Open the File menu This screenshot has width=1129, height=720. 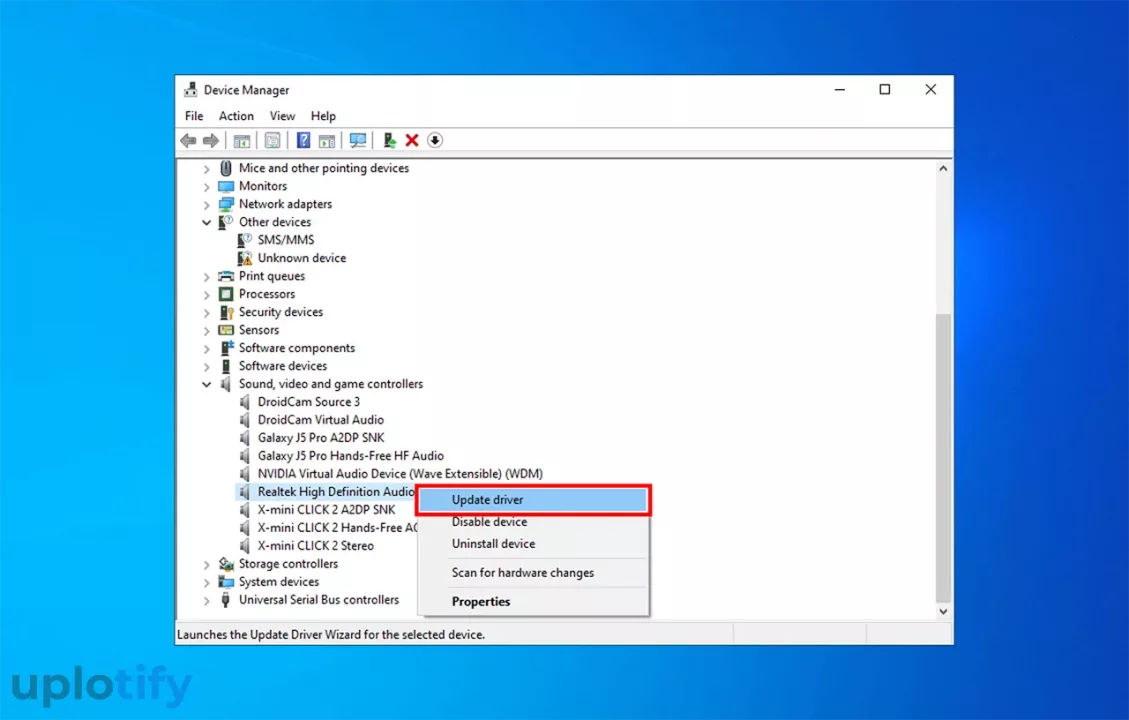click(194, 116)
